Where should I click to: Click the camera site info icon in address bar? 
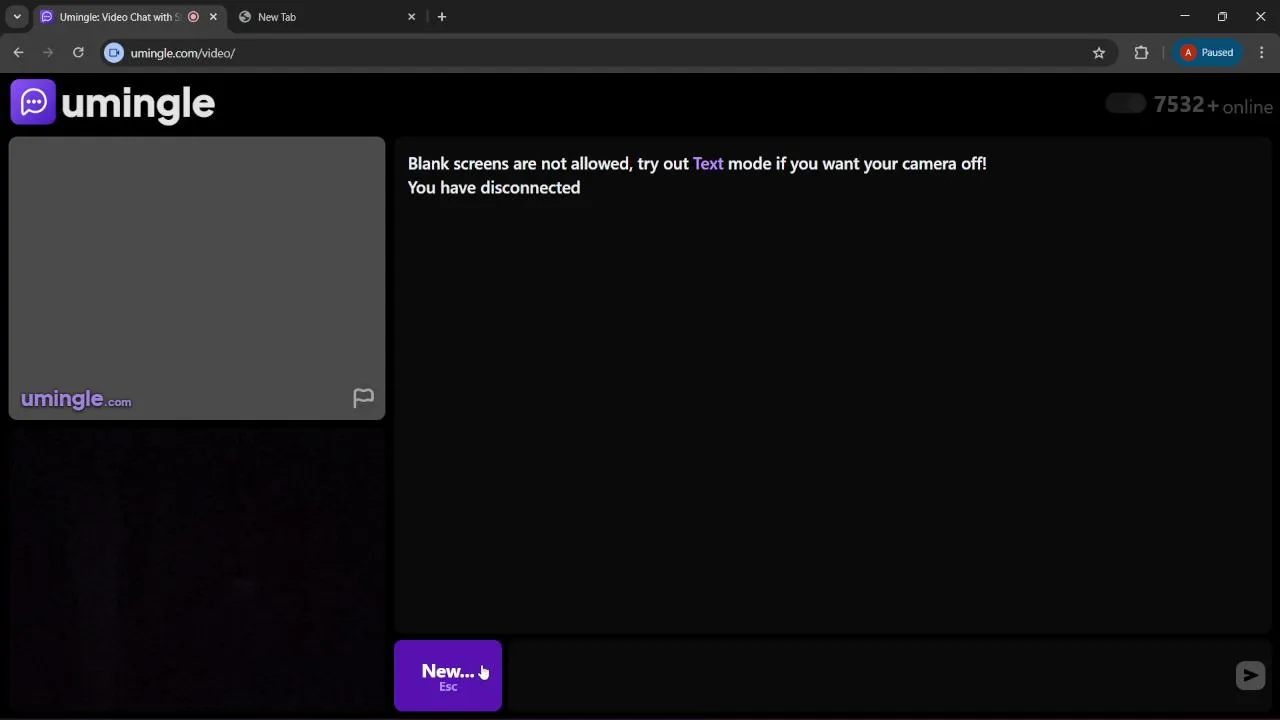pyautogui.click(x=114, y=53)
